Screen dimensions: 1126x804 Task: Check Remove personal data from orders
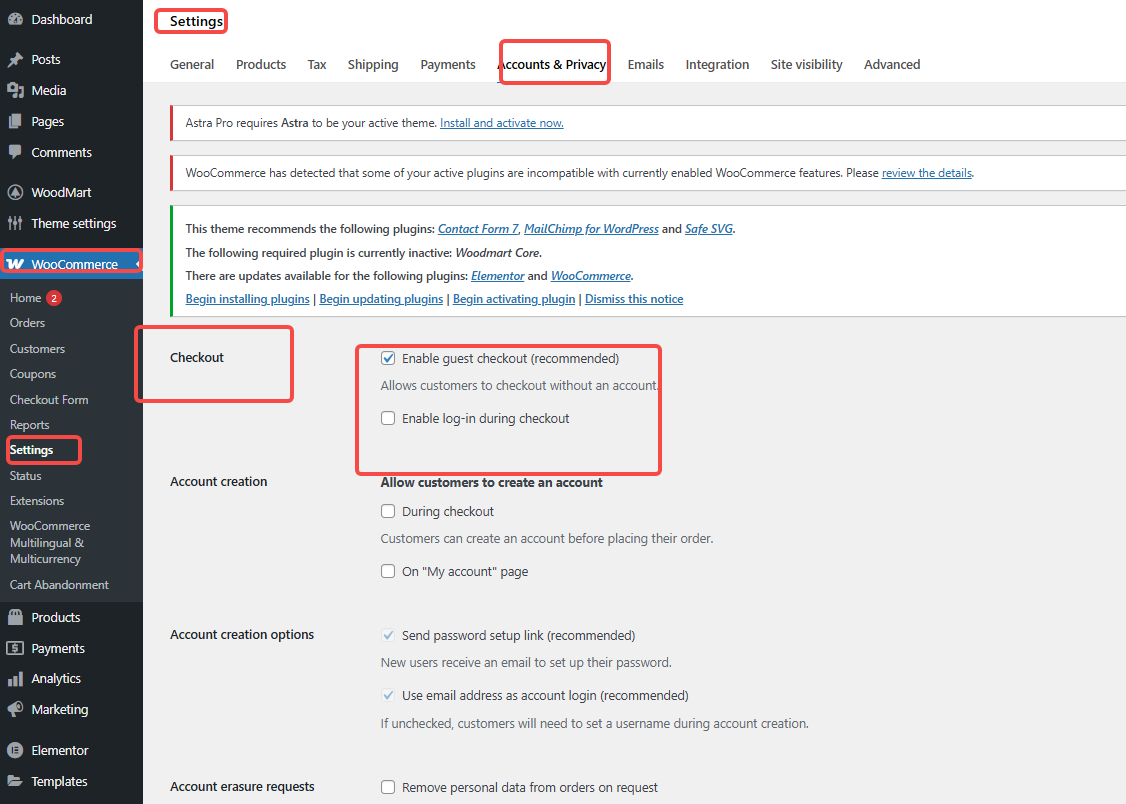pyautogui.click(x=388, y=787)
